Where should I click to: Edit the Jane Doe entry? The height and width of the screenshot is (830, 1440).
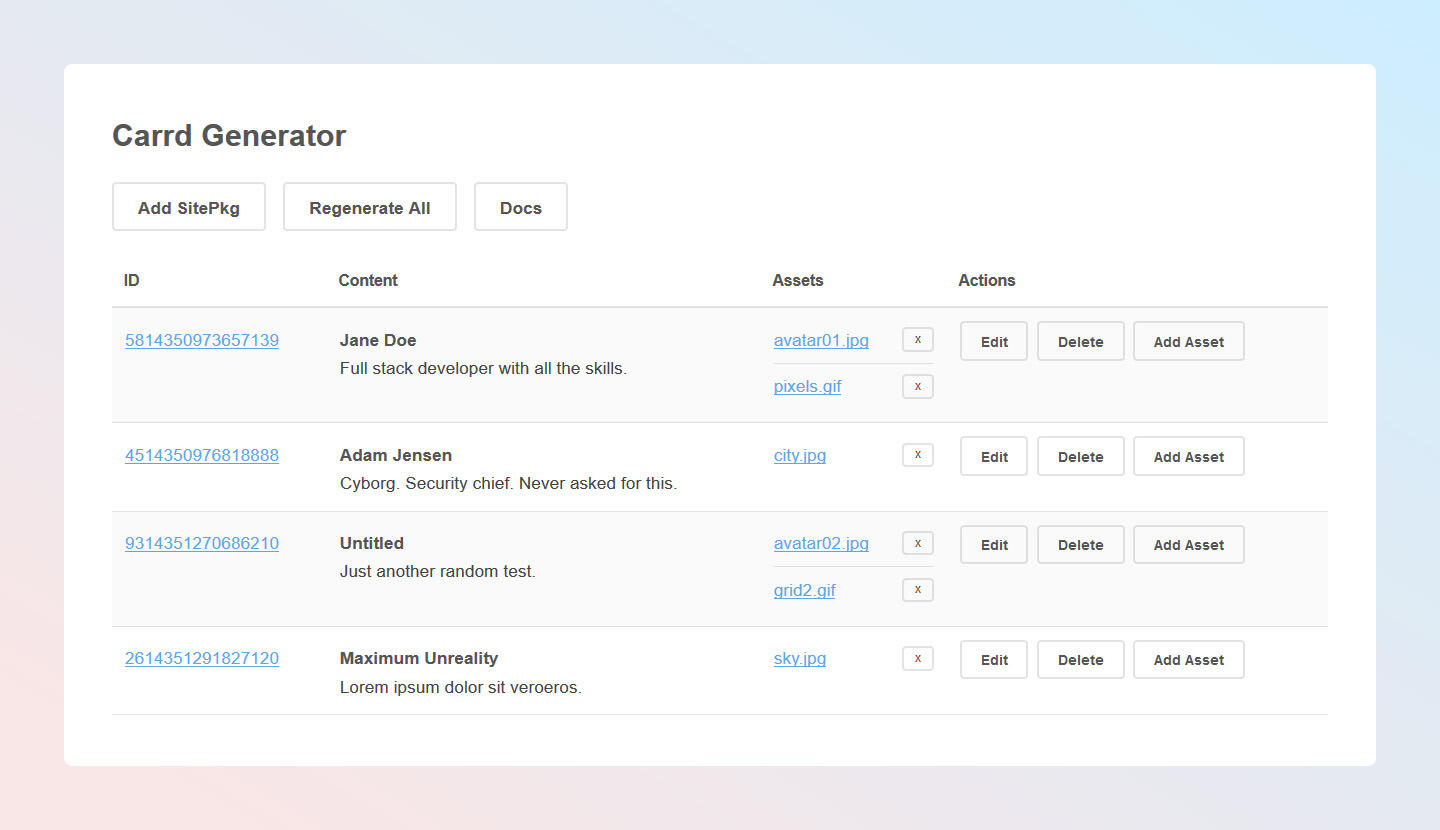[993, 341]
